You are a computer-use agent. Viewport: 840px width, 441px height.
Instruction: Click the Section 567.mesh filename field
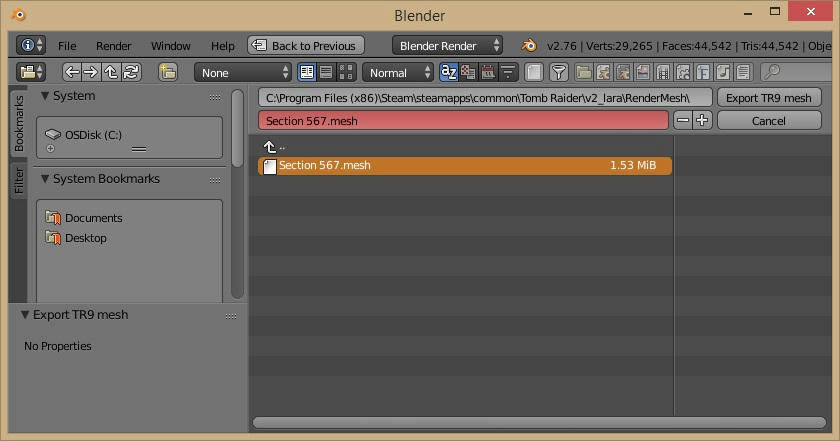point(463,121)
